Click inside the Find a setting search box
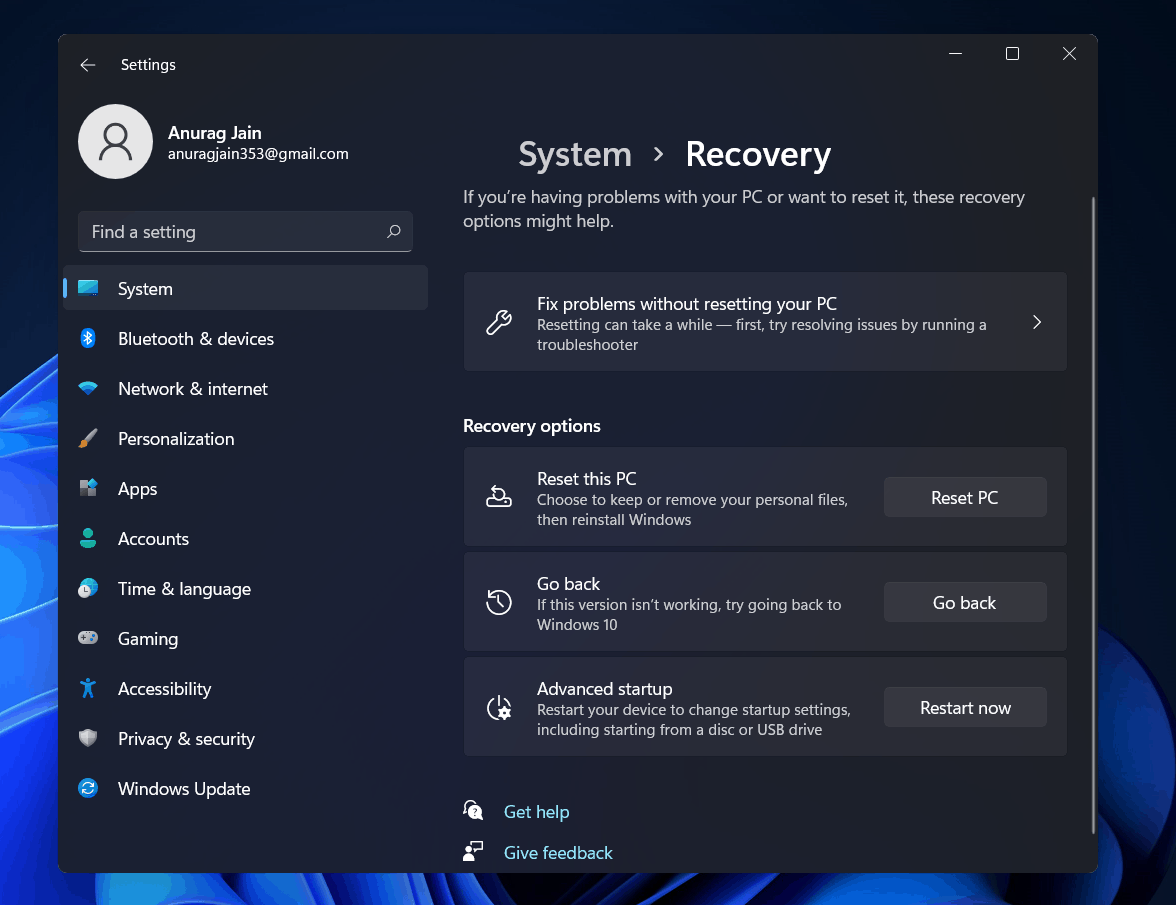The height and width of the screenshot is (905, 1176). (x=245, y=231)
